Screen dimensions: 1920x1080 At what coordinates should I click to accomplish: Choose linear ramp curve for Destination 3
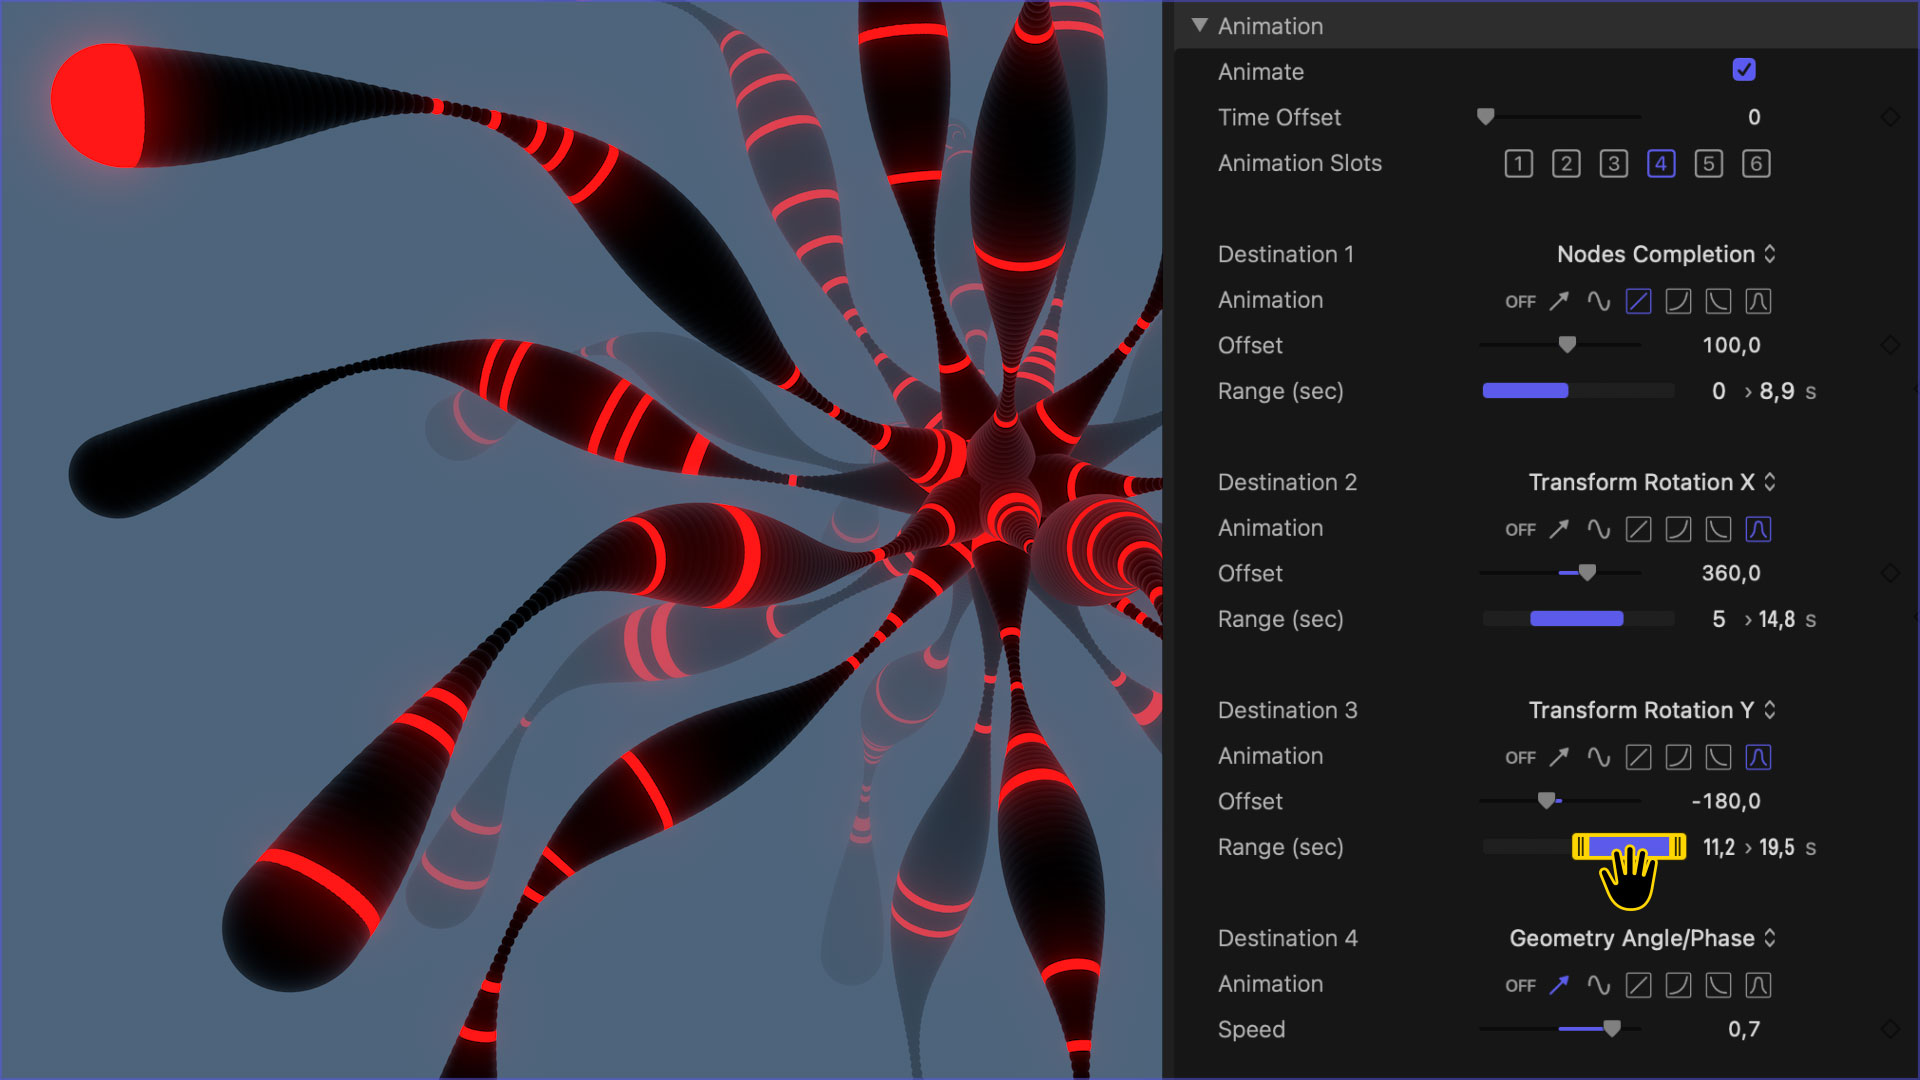tap(1638, 757)
